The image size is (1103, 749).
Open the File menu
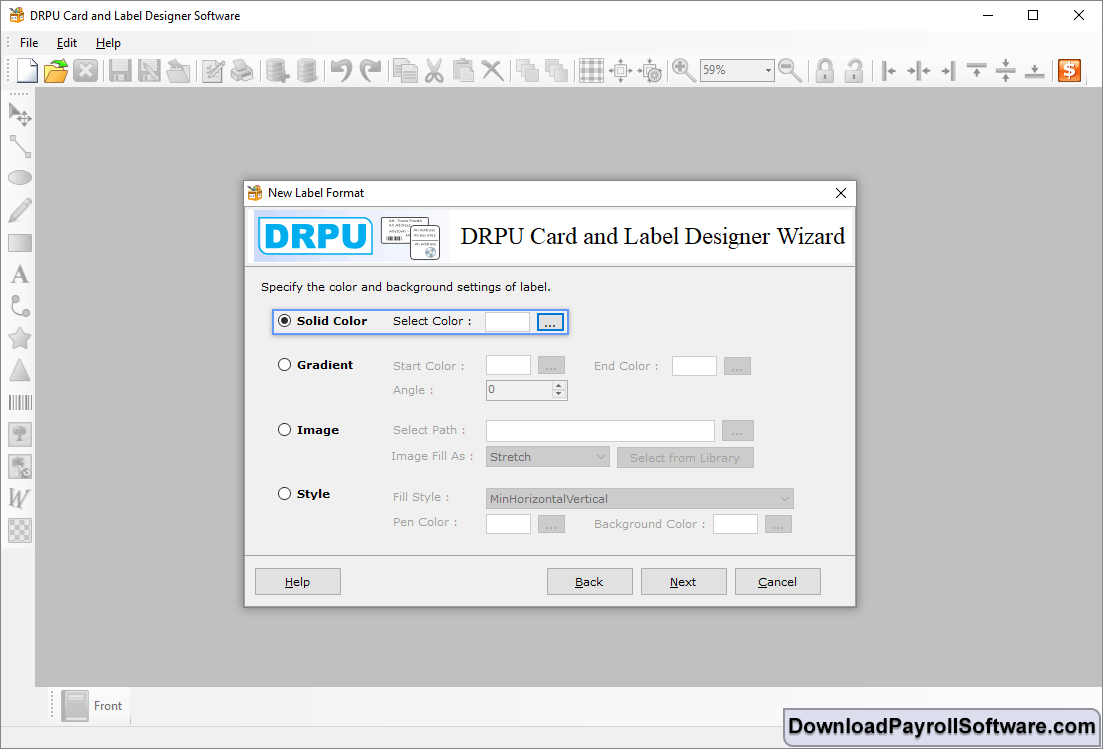(29, 43)
